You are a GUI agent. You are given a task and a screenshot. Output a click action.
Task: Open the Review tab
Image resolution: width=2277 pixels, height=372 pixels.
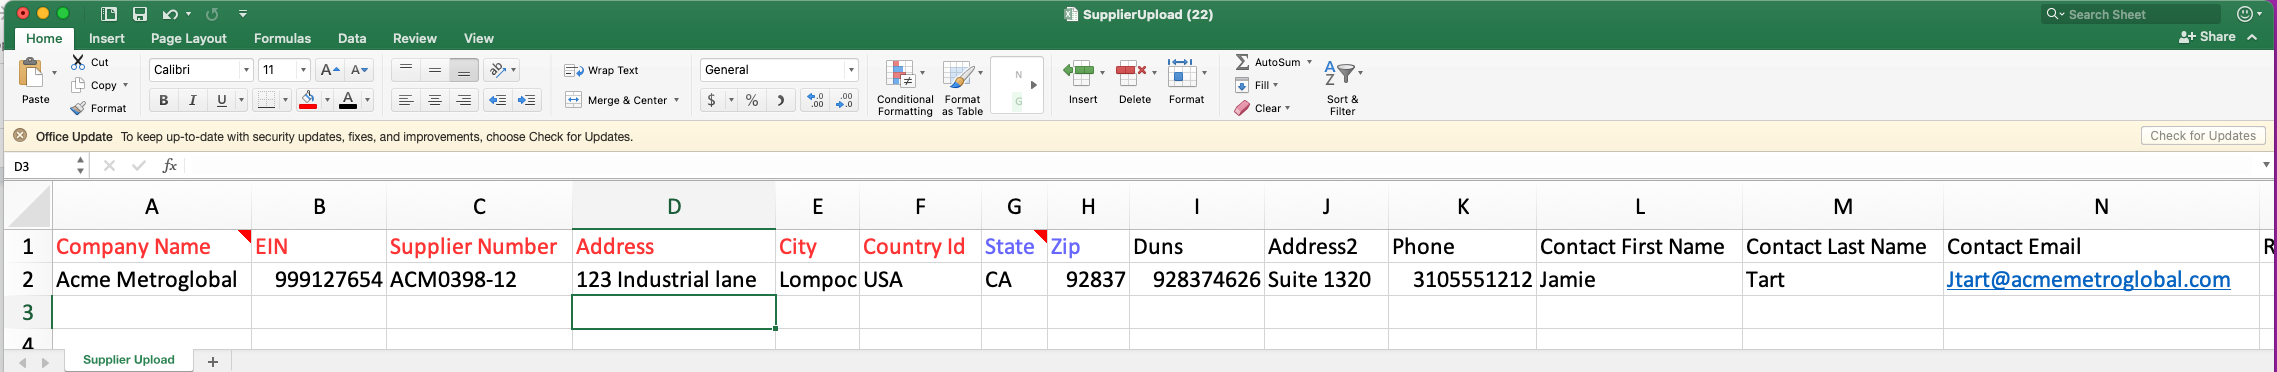(415, 38)
